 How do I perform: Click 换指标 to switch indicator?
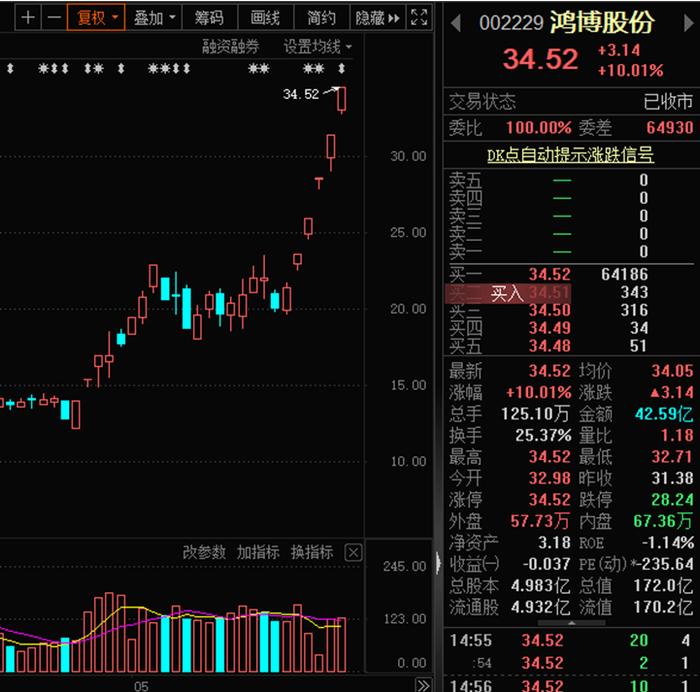click(x=312, y=552)
